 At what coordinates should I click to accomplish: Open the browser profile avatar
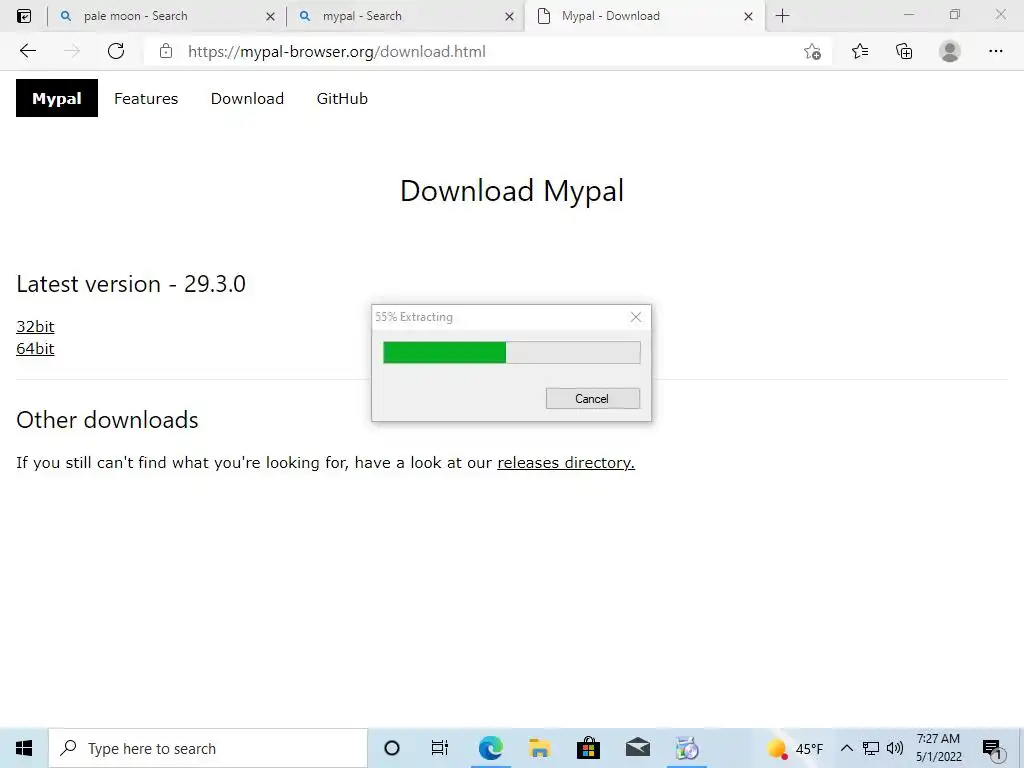pyautogui.click(x=950, y=51)
